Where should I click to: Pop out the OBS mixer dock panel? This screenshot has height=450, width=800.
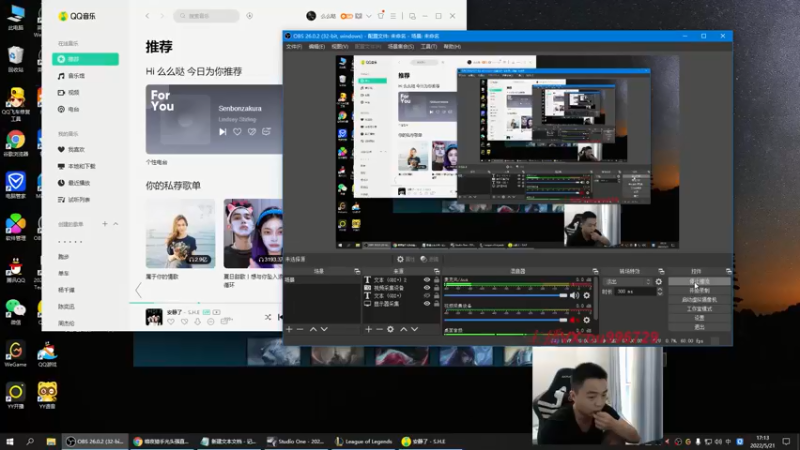pos(595,271)
